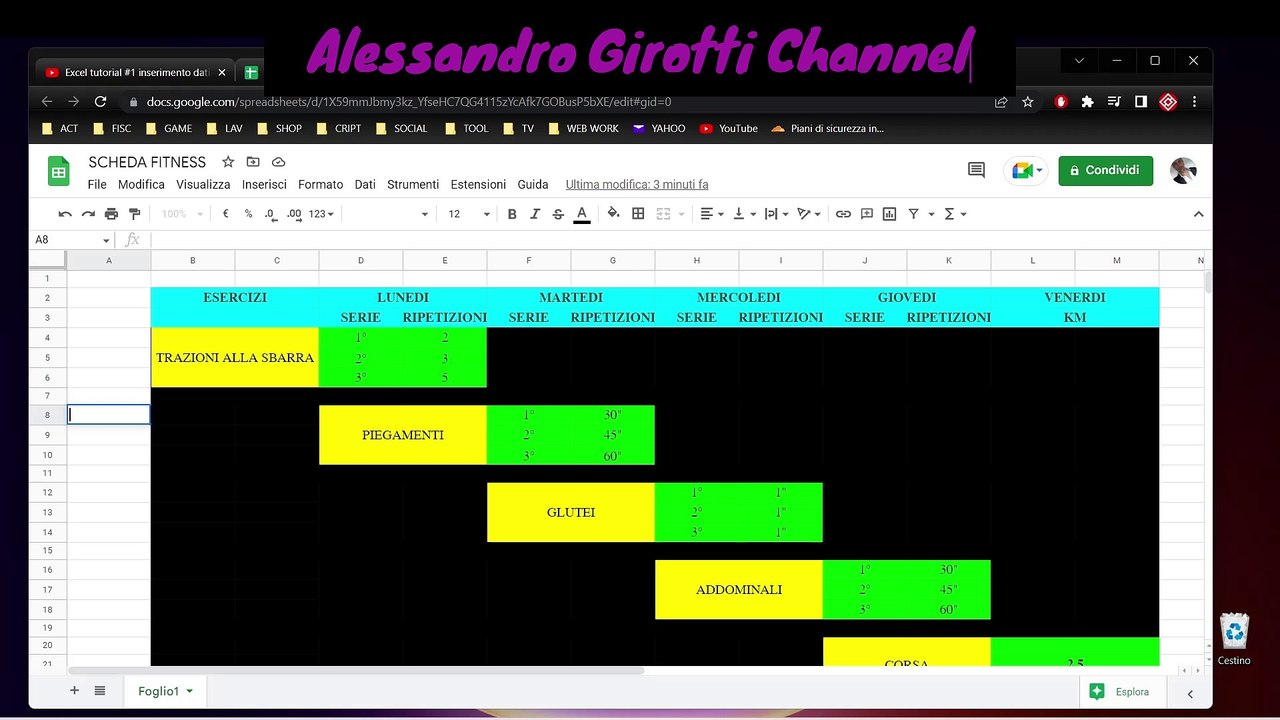Image resolution: width=1280 pixels, height=720 pixels.
Task: Decrease decimal places
Action: point(270,214)
